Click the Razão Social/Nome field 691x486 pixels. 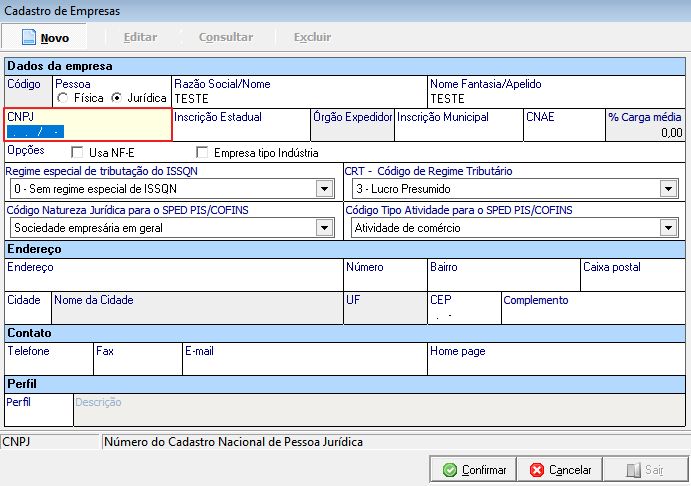click(x=298, y=99)
